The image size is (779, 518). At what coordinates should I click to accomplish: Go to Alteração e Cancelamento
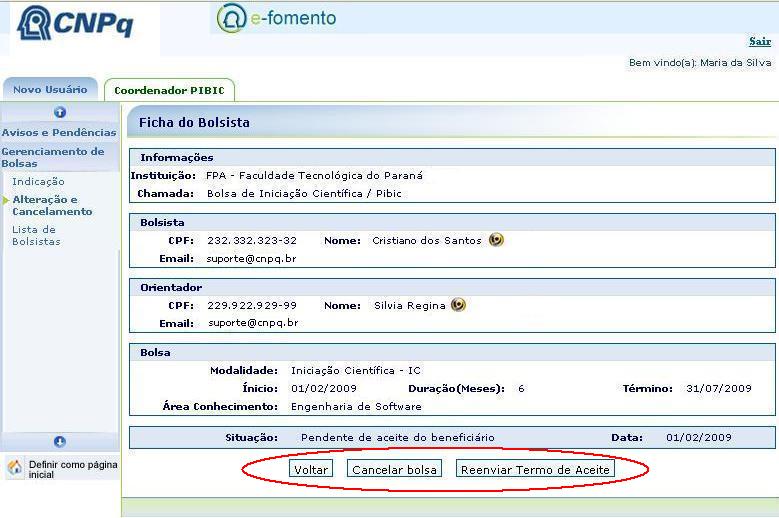[52, 205]
